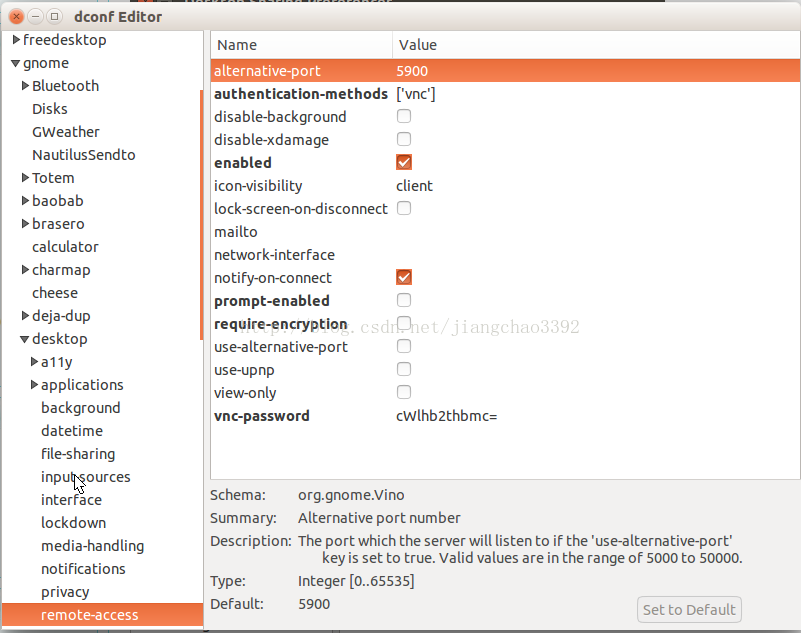
Task: Toggle the require-encryption checkbox
Action: 404,323
